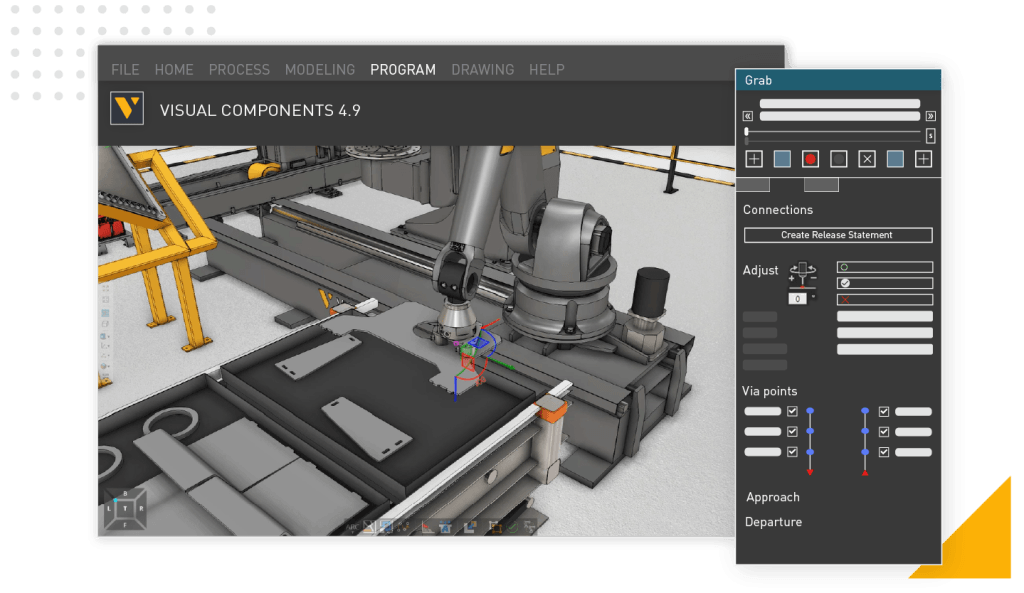Click the leftmost plus icon in Grab panel

click(x=754, y=159)
